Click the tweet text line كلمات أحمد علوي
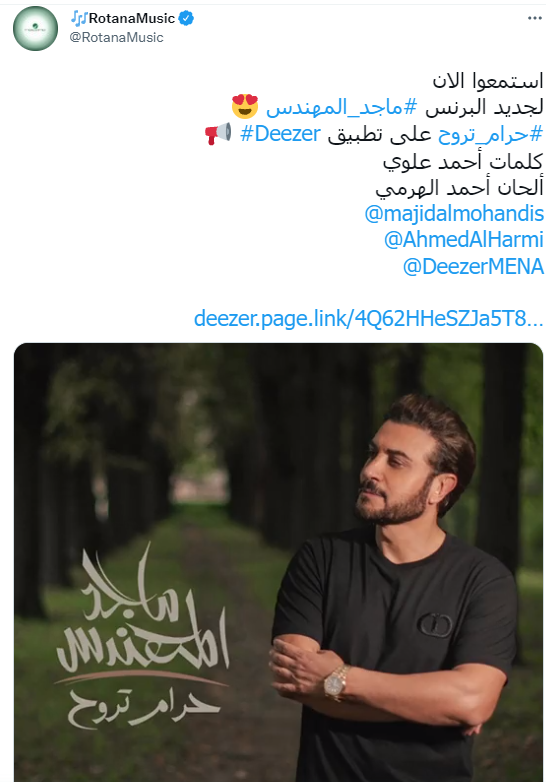 (x=463, y=161)
